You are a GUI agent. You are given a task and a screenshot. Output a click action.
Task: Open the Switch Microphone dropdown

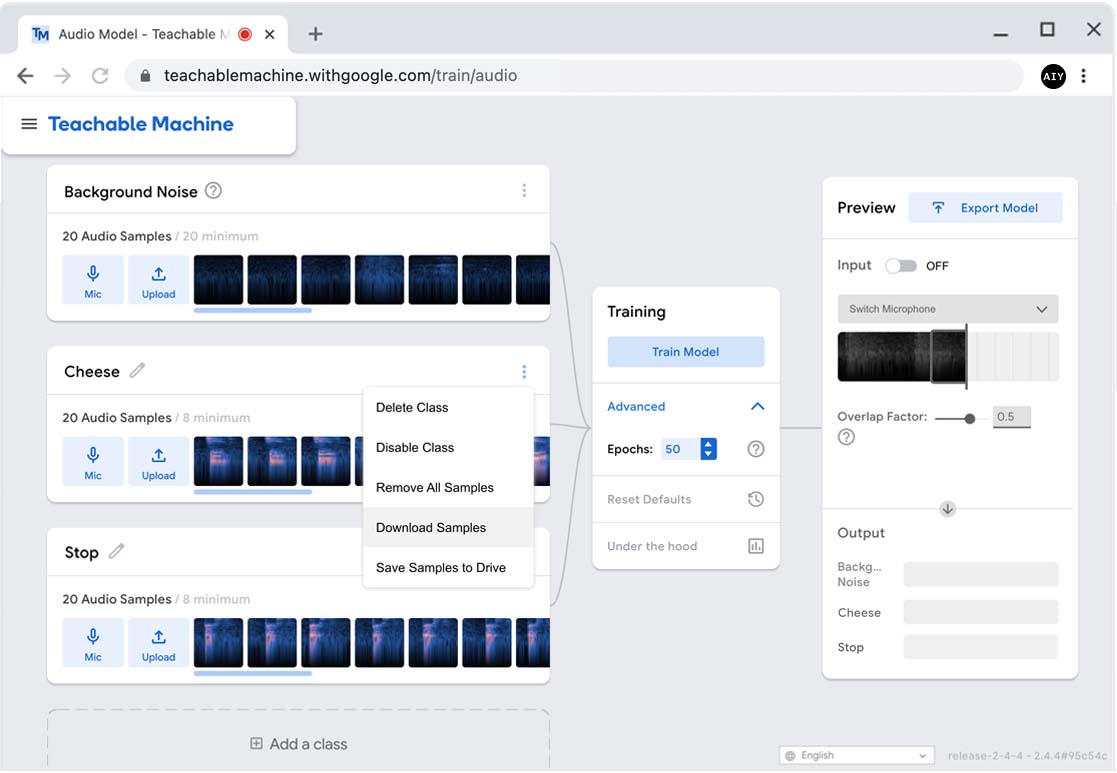pos(947,309)
